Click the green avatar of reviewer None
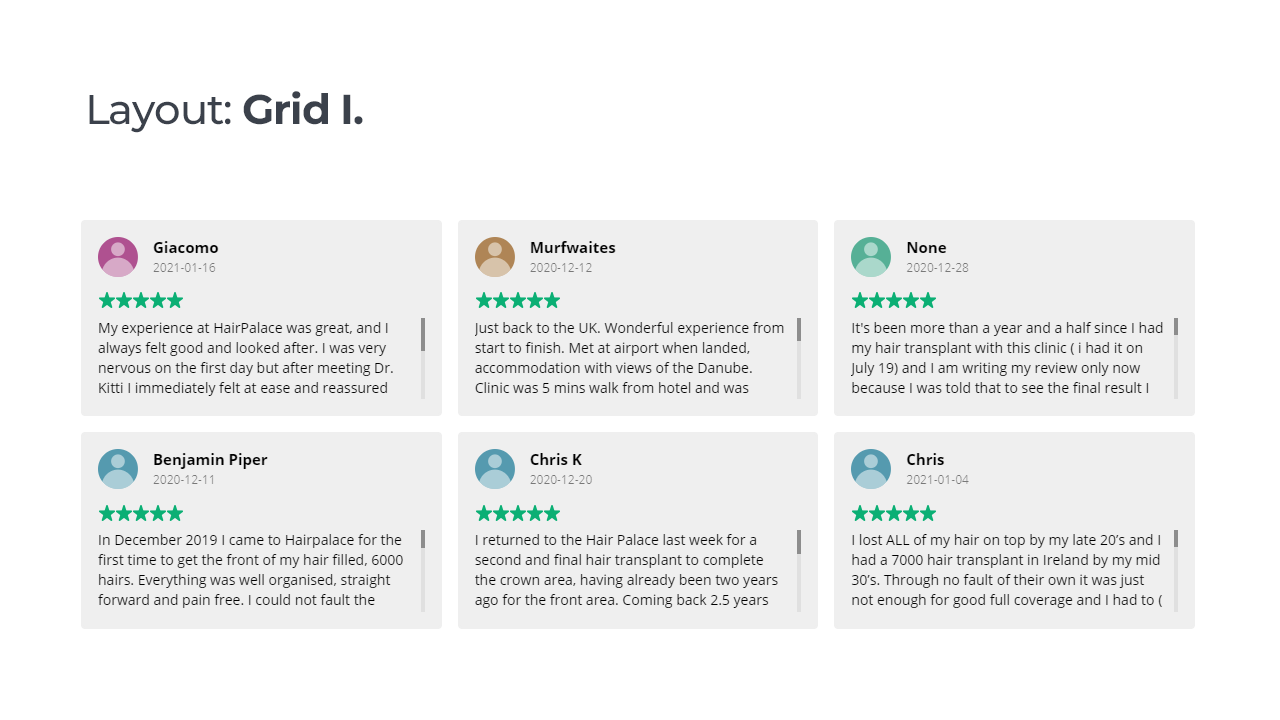 871,257
